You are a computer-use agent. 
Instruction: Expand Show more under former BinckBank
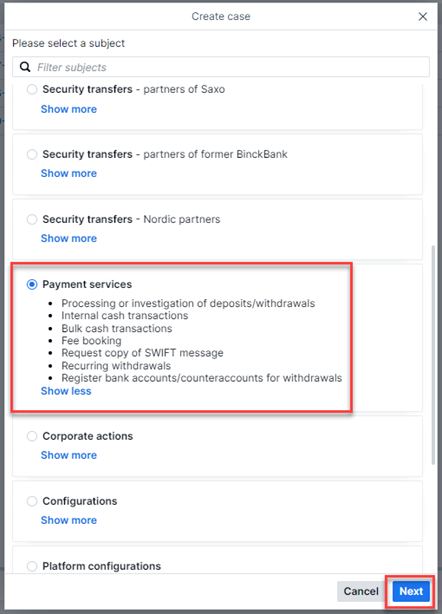click(69, 173)
